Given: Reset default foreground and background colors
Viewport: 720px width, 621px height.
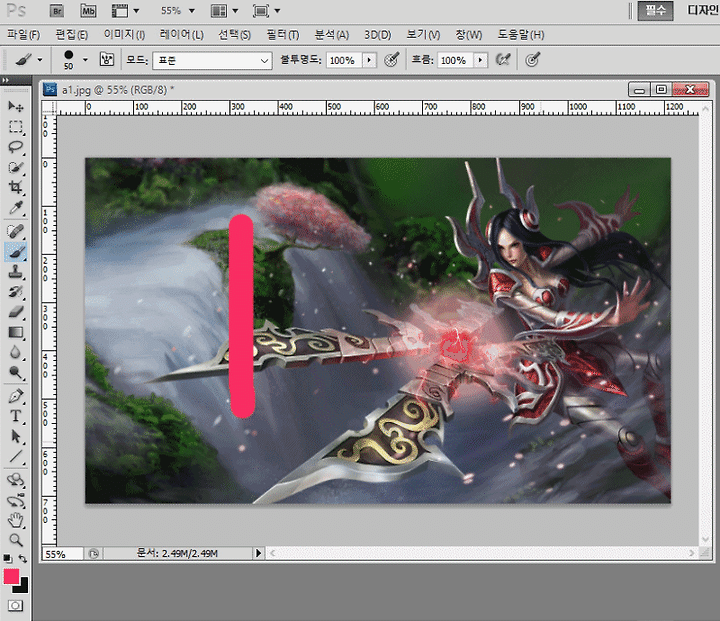Looking at the screenshot, I should [x=7, y=559].
